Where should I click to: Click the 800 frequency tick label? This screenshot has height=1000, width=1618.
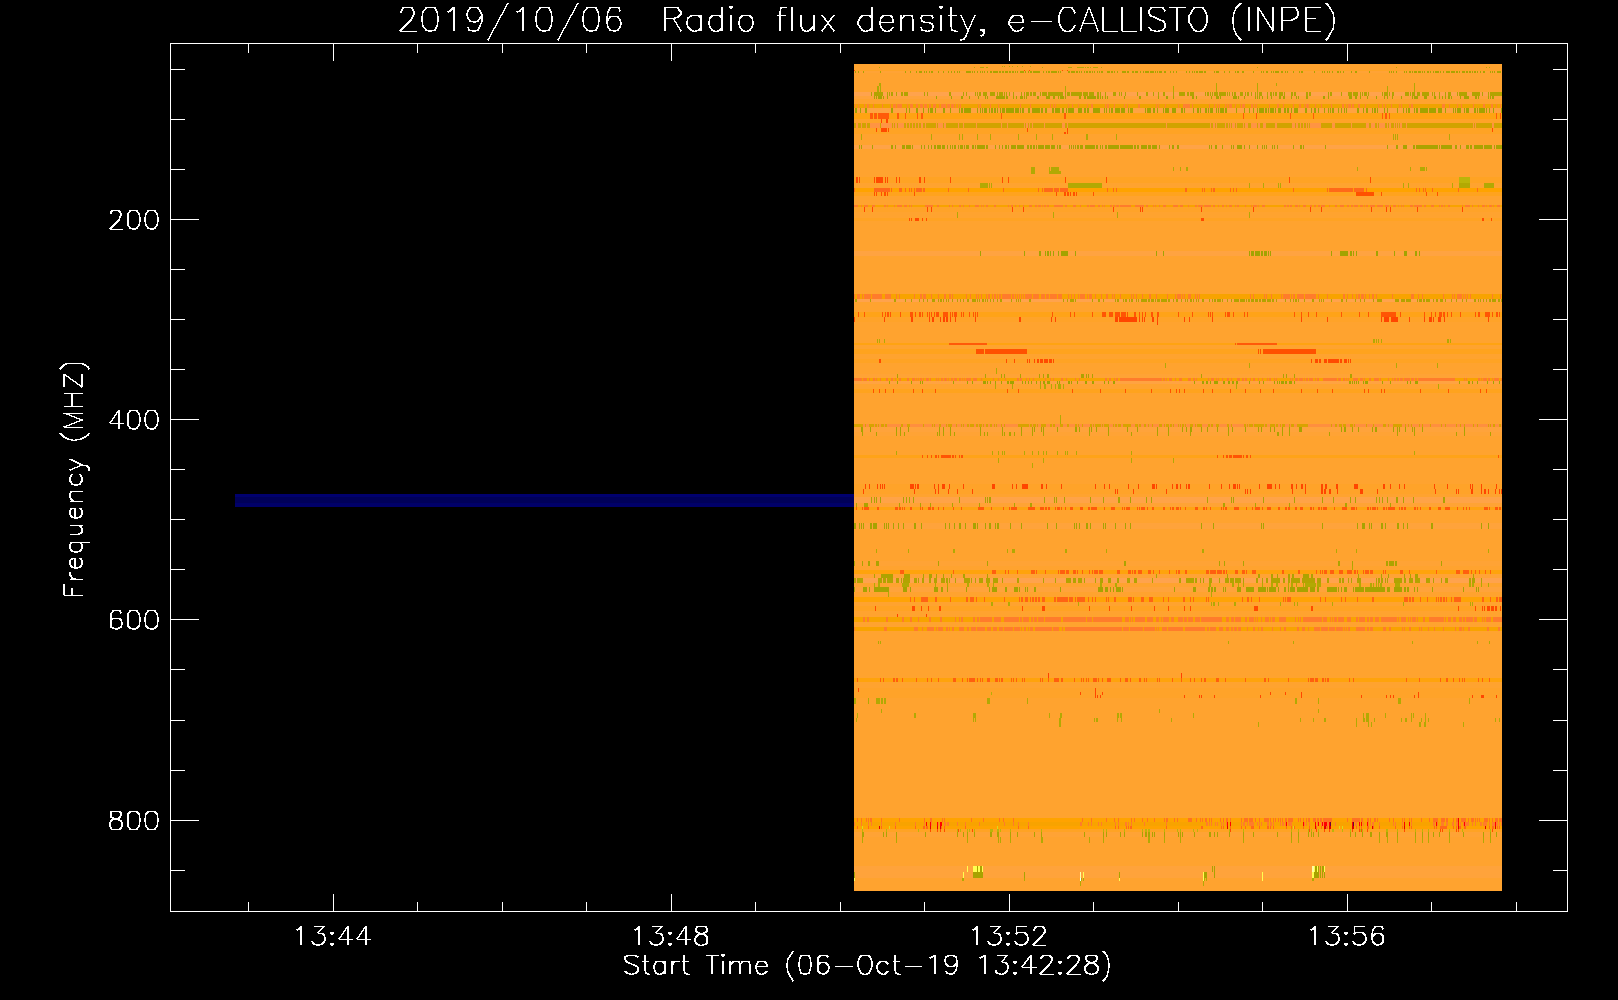click(134, 821)
